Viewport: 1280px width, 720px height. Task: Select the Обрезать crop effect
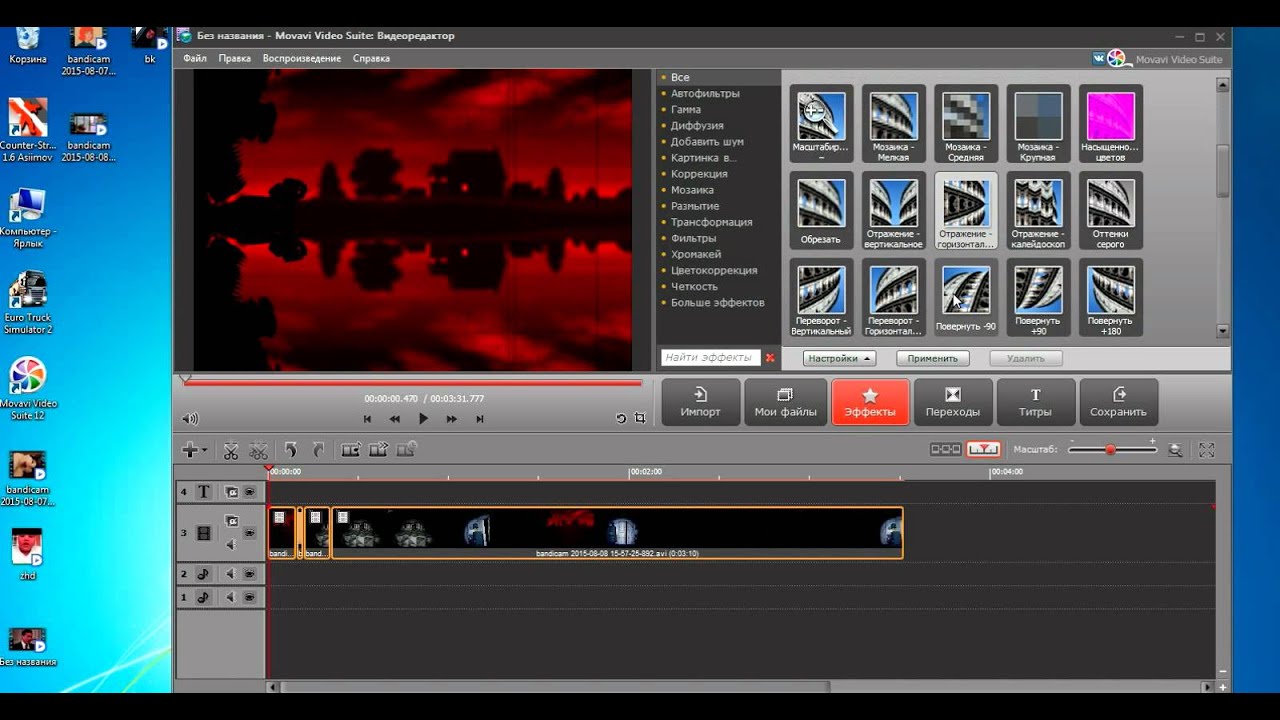(821, 211)
